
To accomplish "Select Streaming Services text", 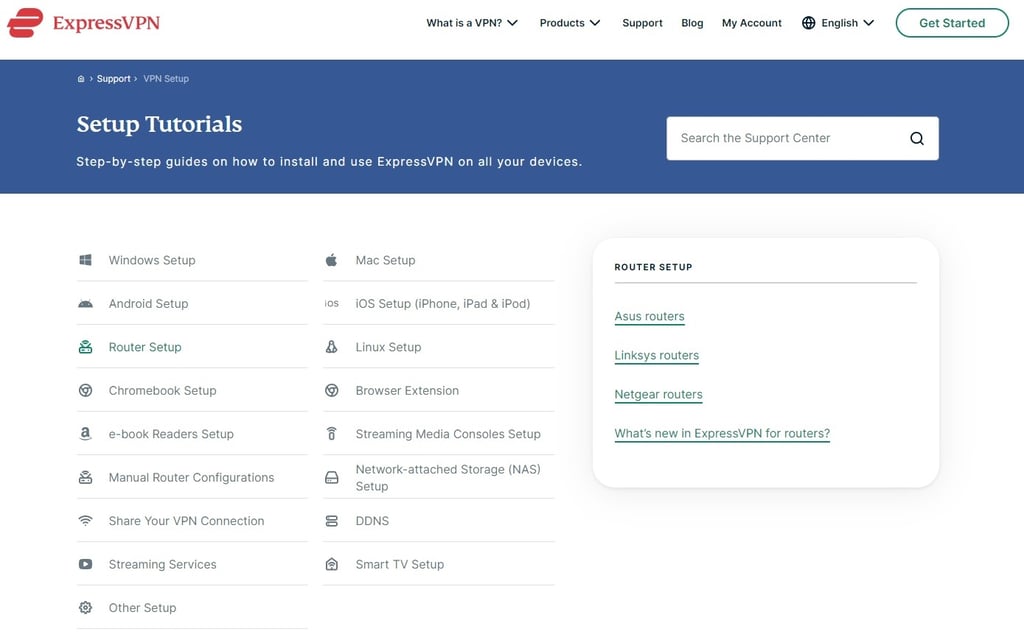I will [163, 564].
